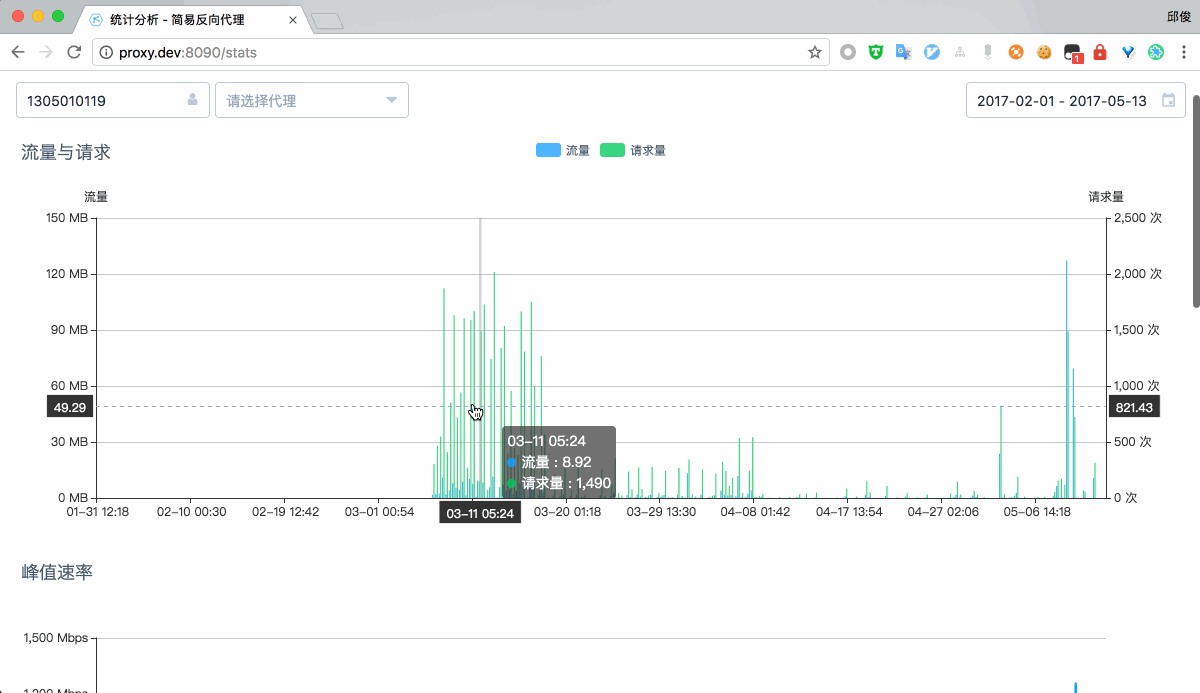Open the sitemap tree extension

click(960, 52)
